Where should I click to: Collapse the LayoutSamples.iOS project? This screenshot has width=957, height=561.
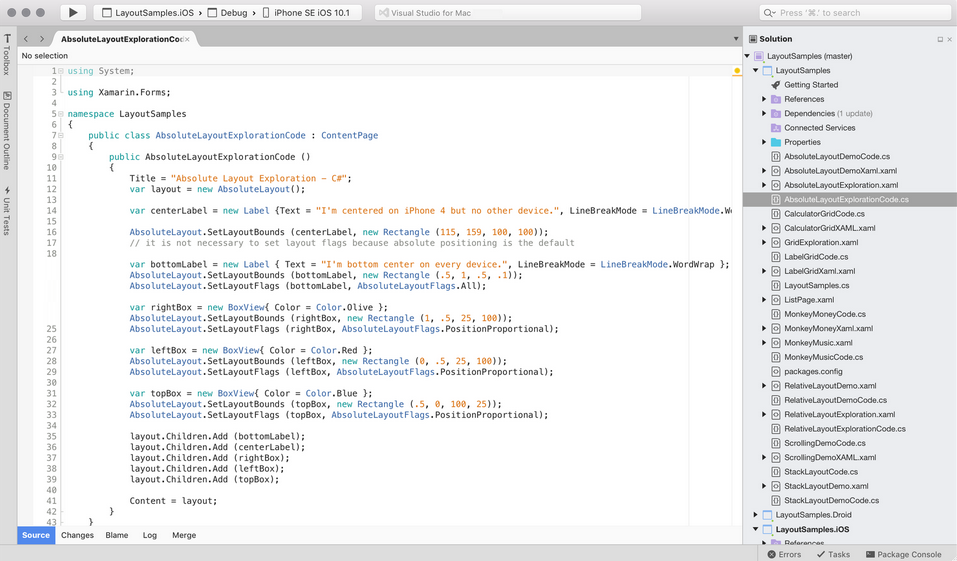756,529
